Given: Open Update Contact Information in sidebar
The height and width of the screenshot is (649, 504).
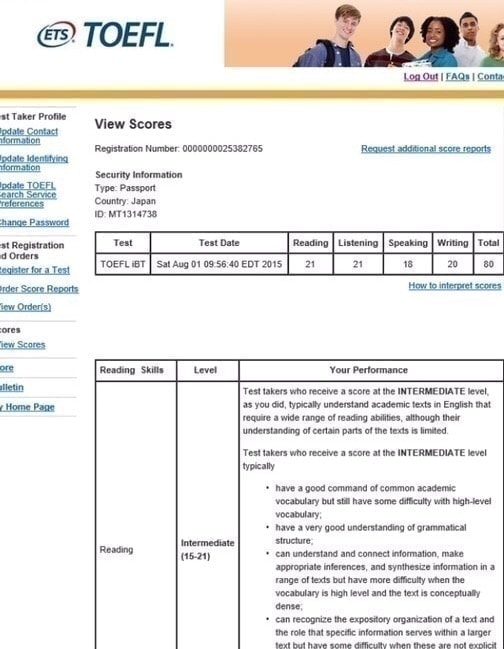Looking at the screenshot, I should (29, 136).
